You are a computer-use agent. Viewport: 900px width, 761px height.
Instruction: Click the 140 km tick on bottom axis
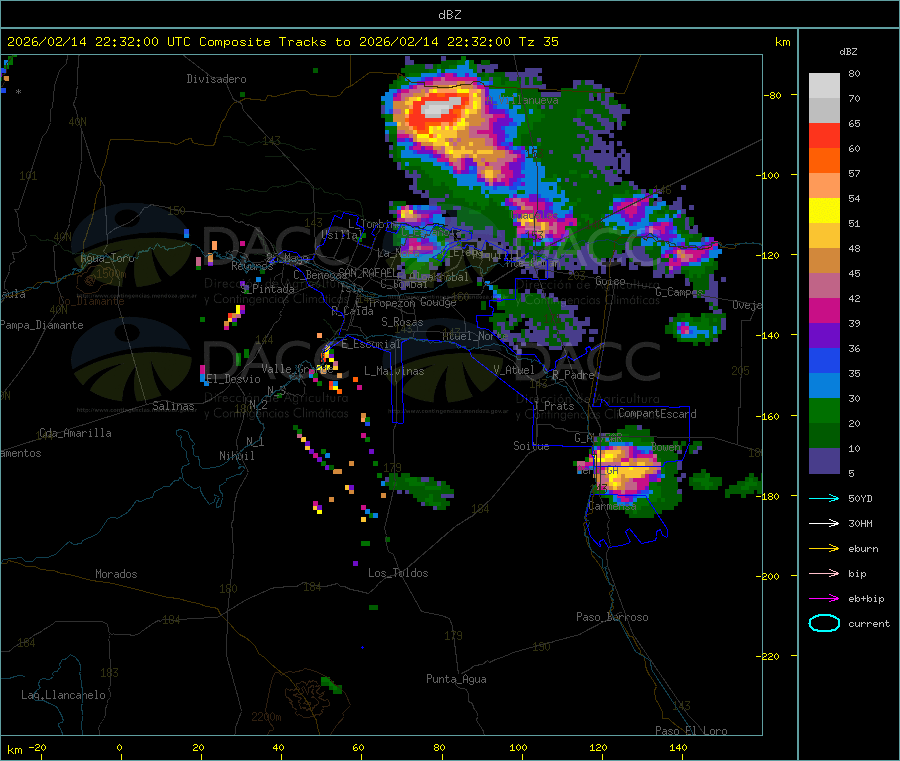(x=678, y=747)
